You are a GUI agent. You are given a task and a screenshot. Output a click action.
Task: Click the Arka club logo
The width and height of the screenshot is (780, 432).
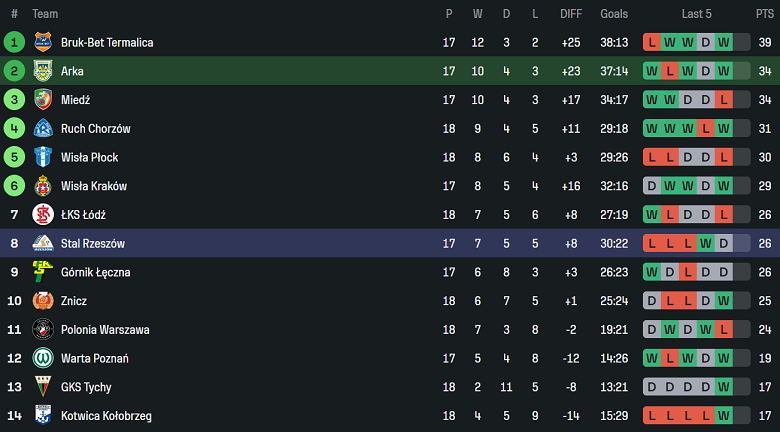(42, 71)
